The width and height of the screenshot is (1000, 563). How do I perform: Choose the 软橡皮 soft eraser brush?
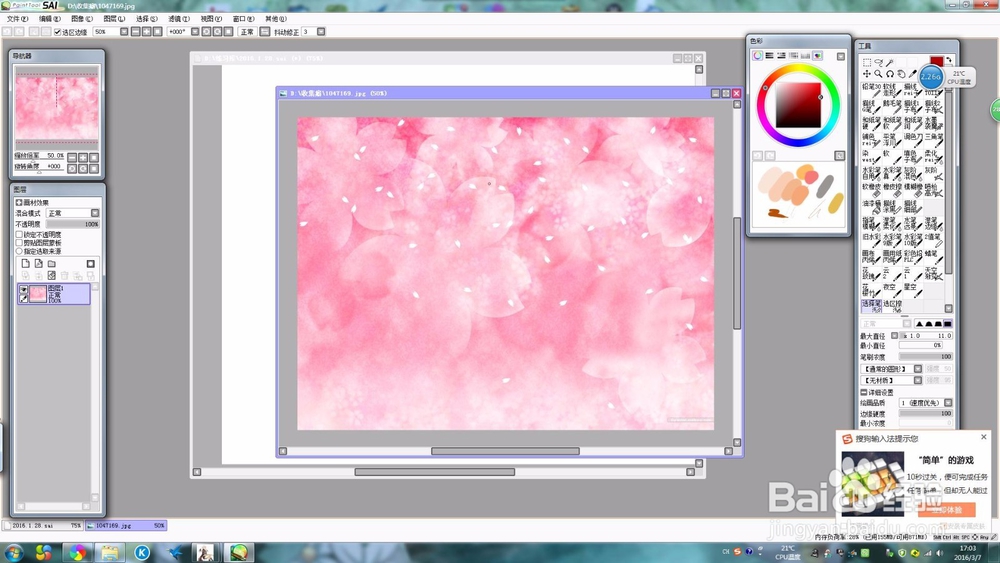point(871,189)
